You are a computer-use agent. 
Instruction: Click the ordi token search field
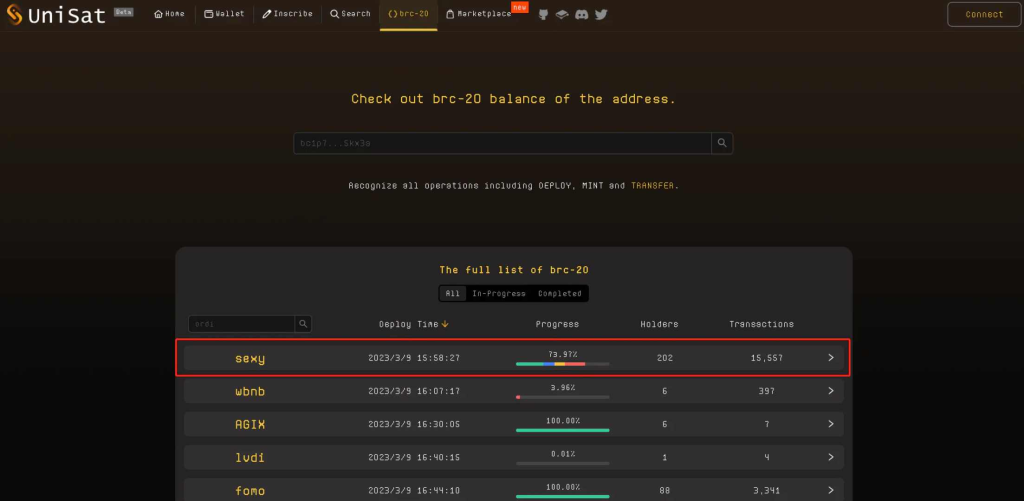242,324
